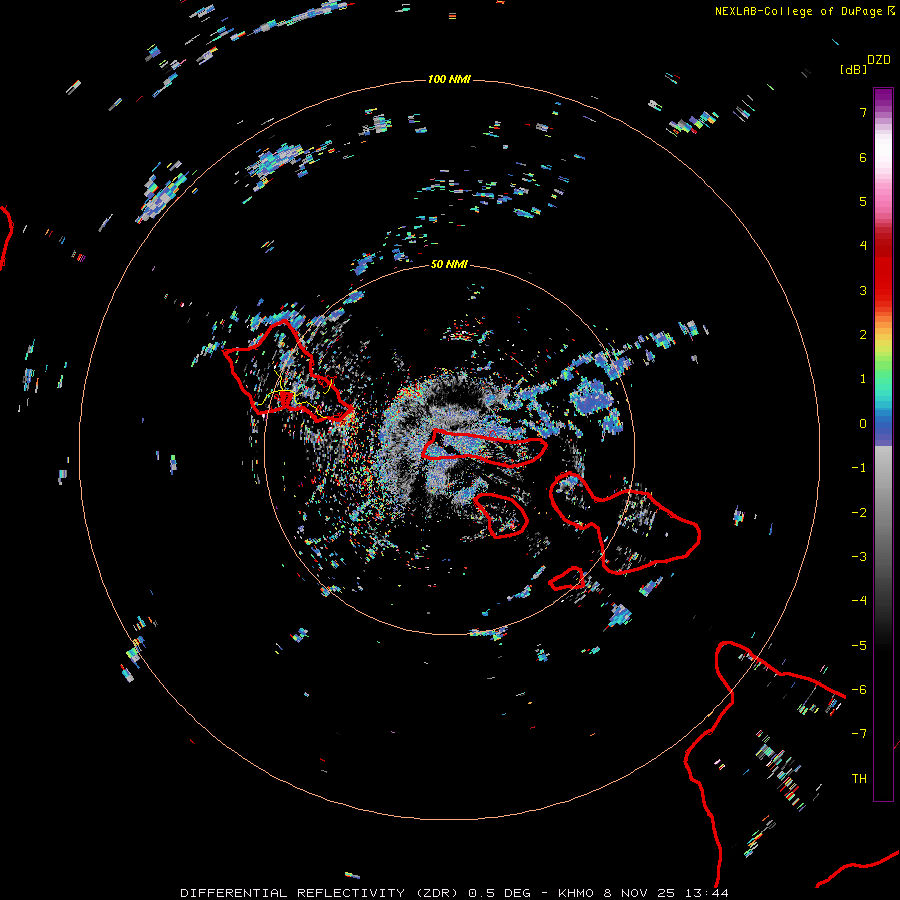
Task: Click the -7 value on color scale
Action: click(859, 734)
